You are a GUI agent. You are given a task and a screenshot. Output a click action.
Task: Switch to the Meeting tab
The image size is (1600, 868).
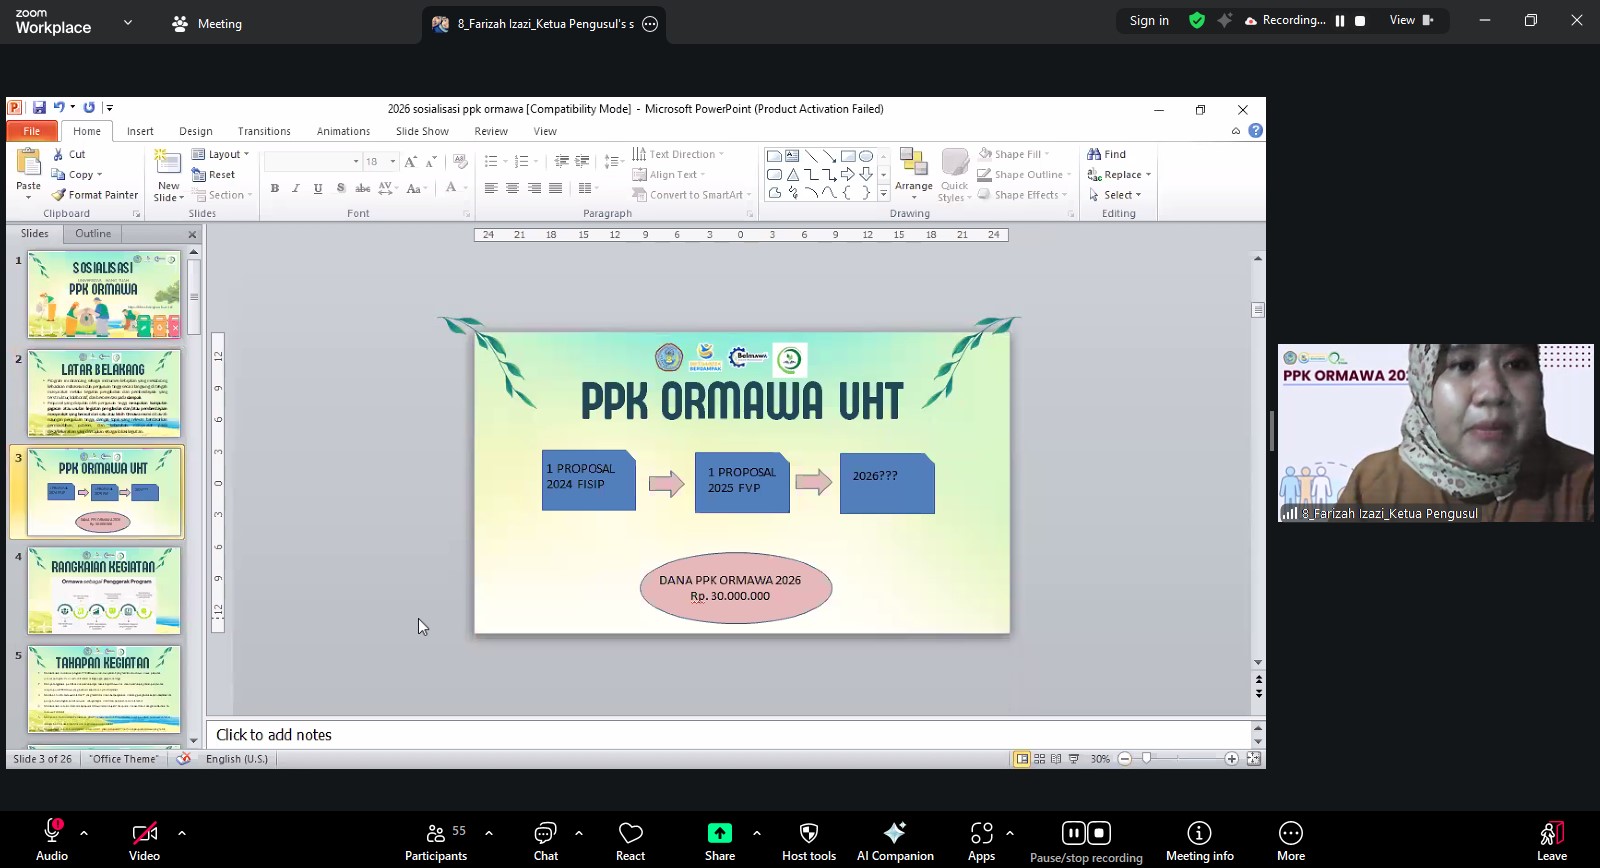(x=207, y=24)
